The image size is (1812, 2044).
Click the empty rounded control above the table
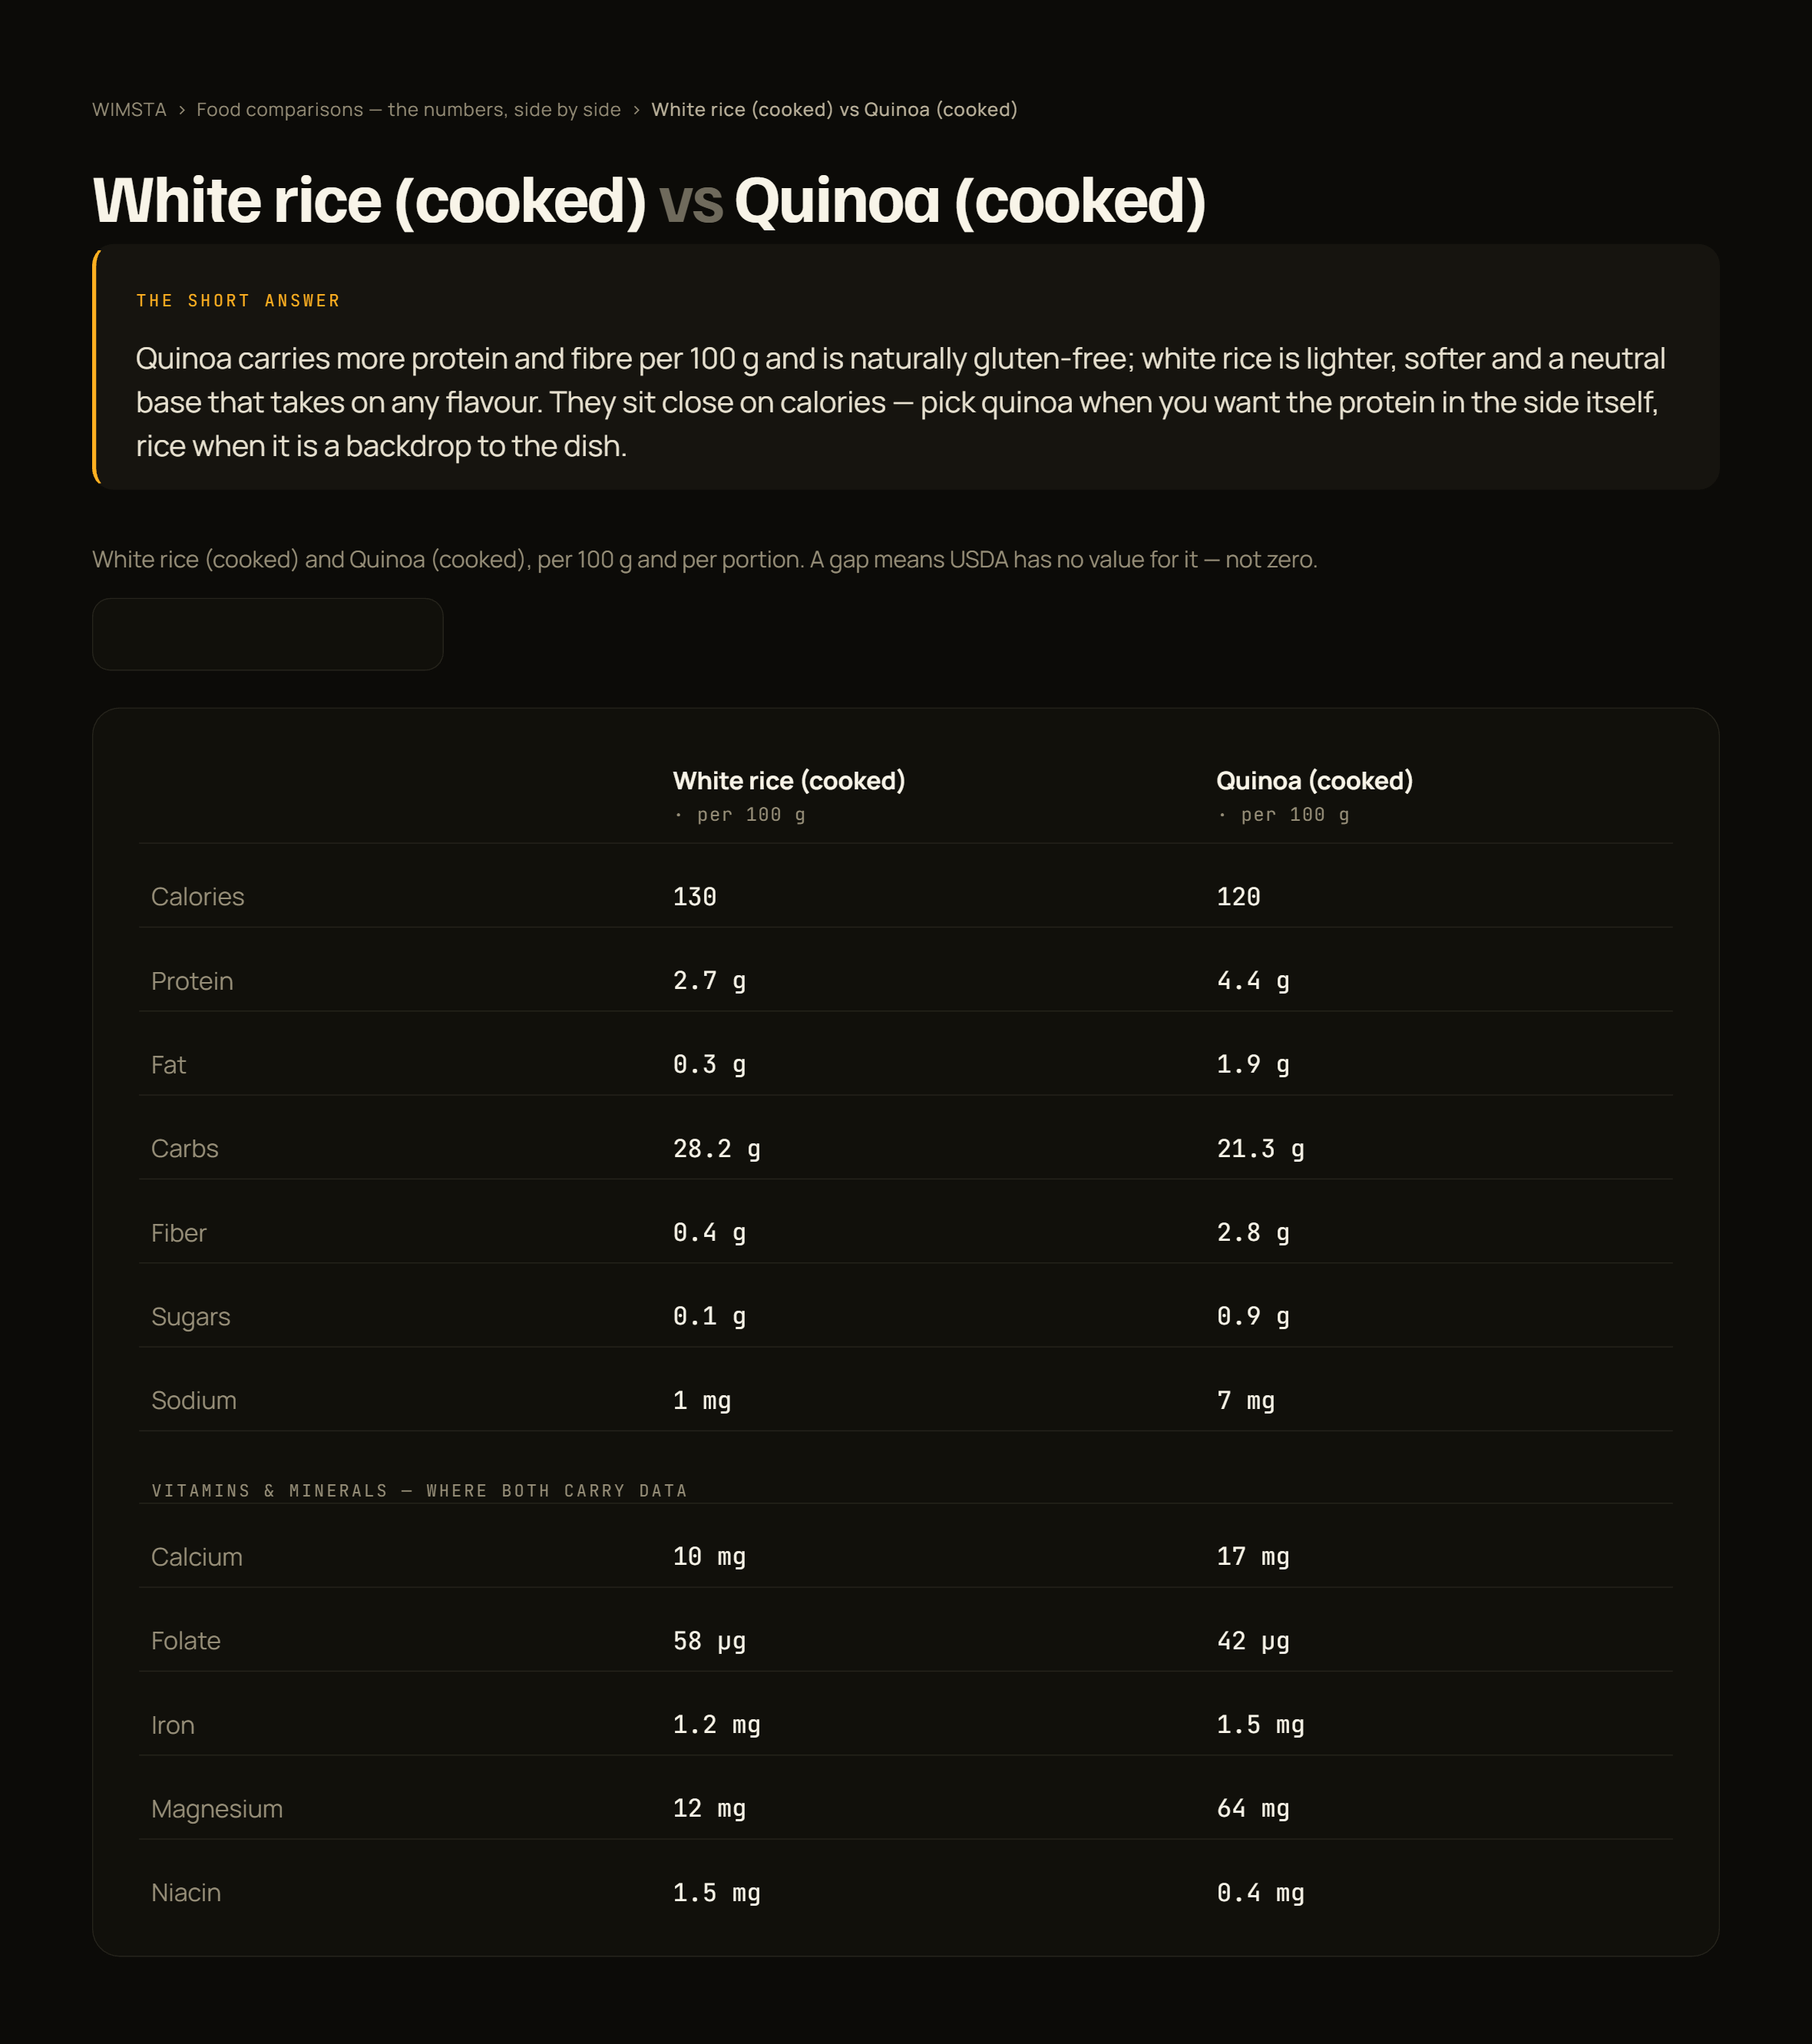click(267, 634)
